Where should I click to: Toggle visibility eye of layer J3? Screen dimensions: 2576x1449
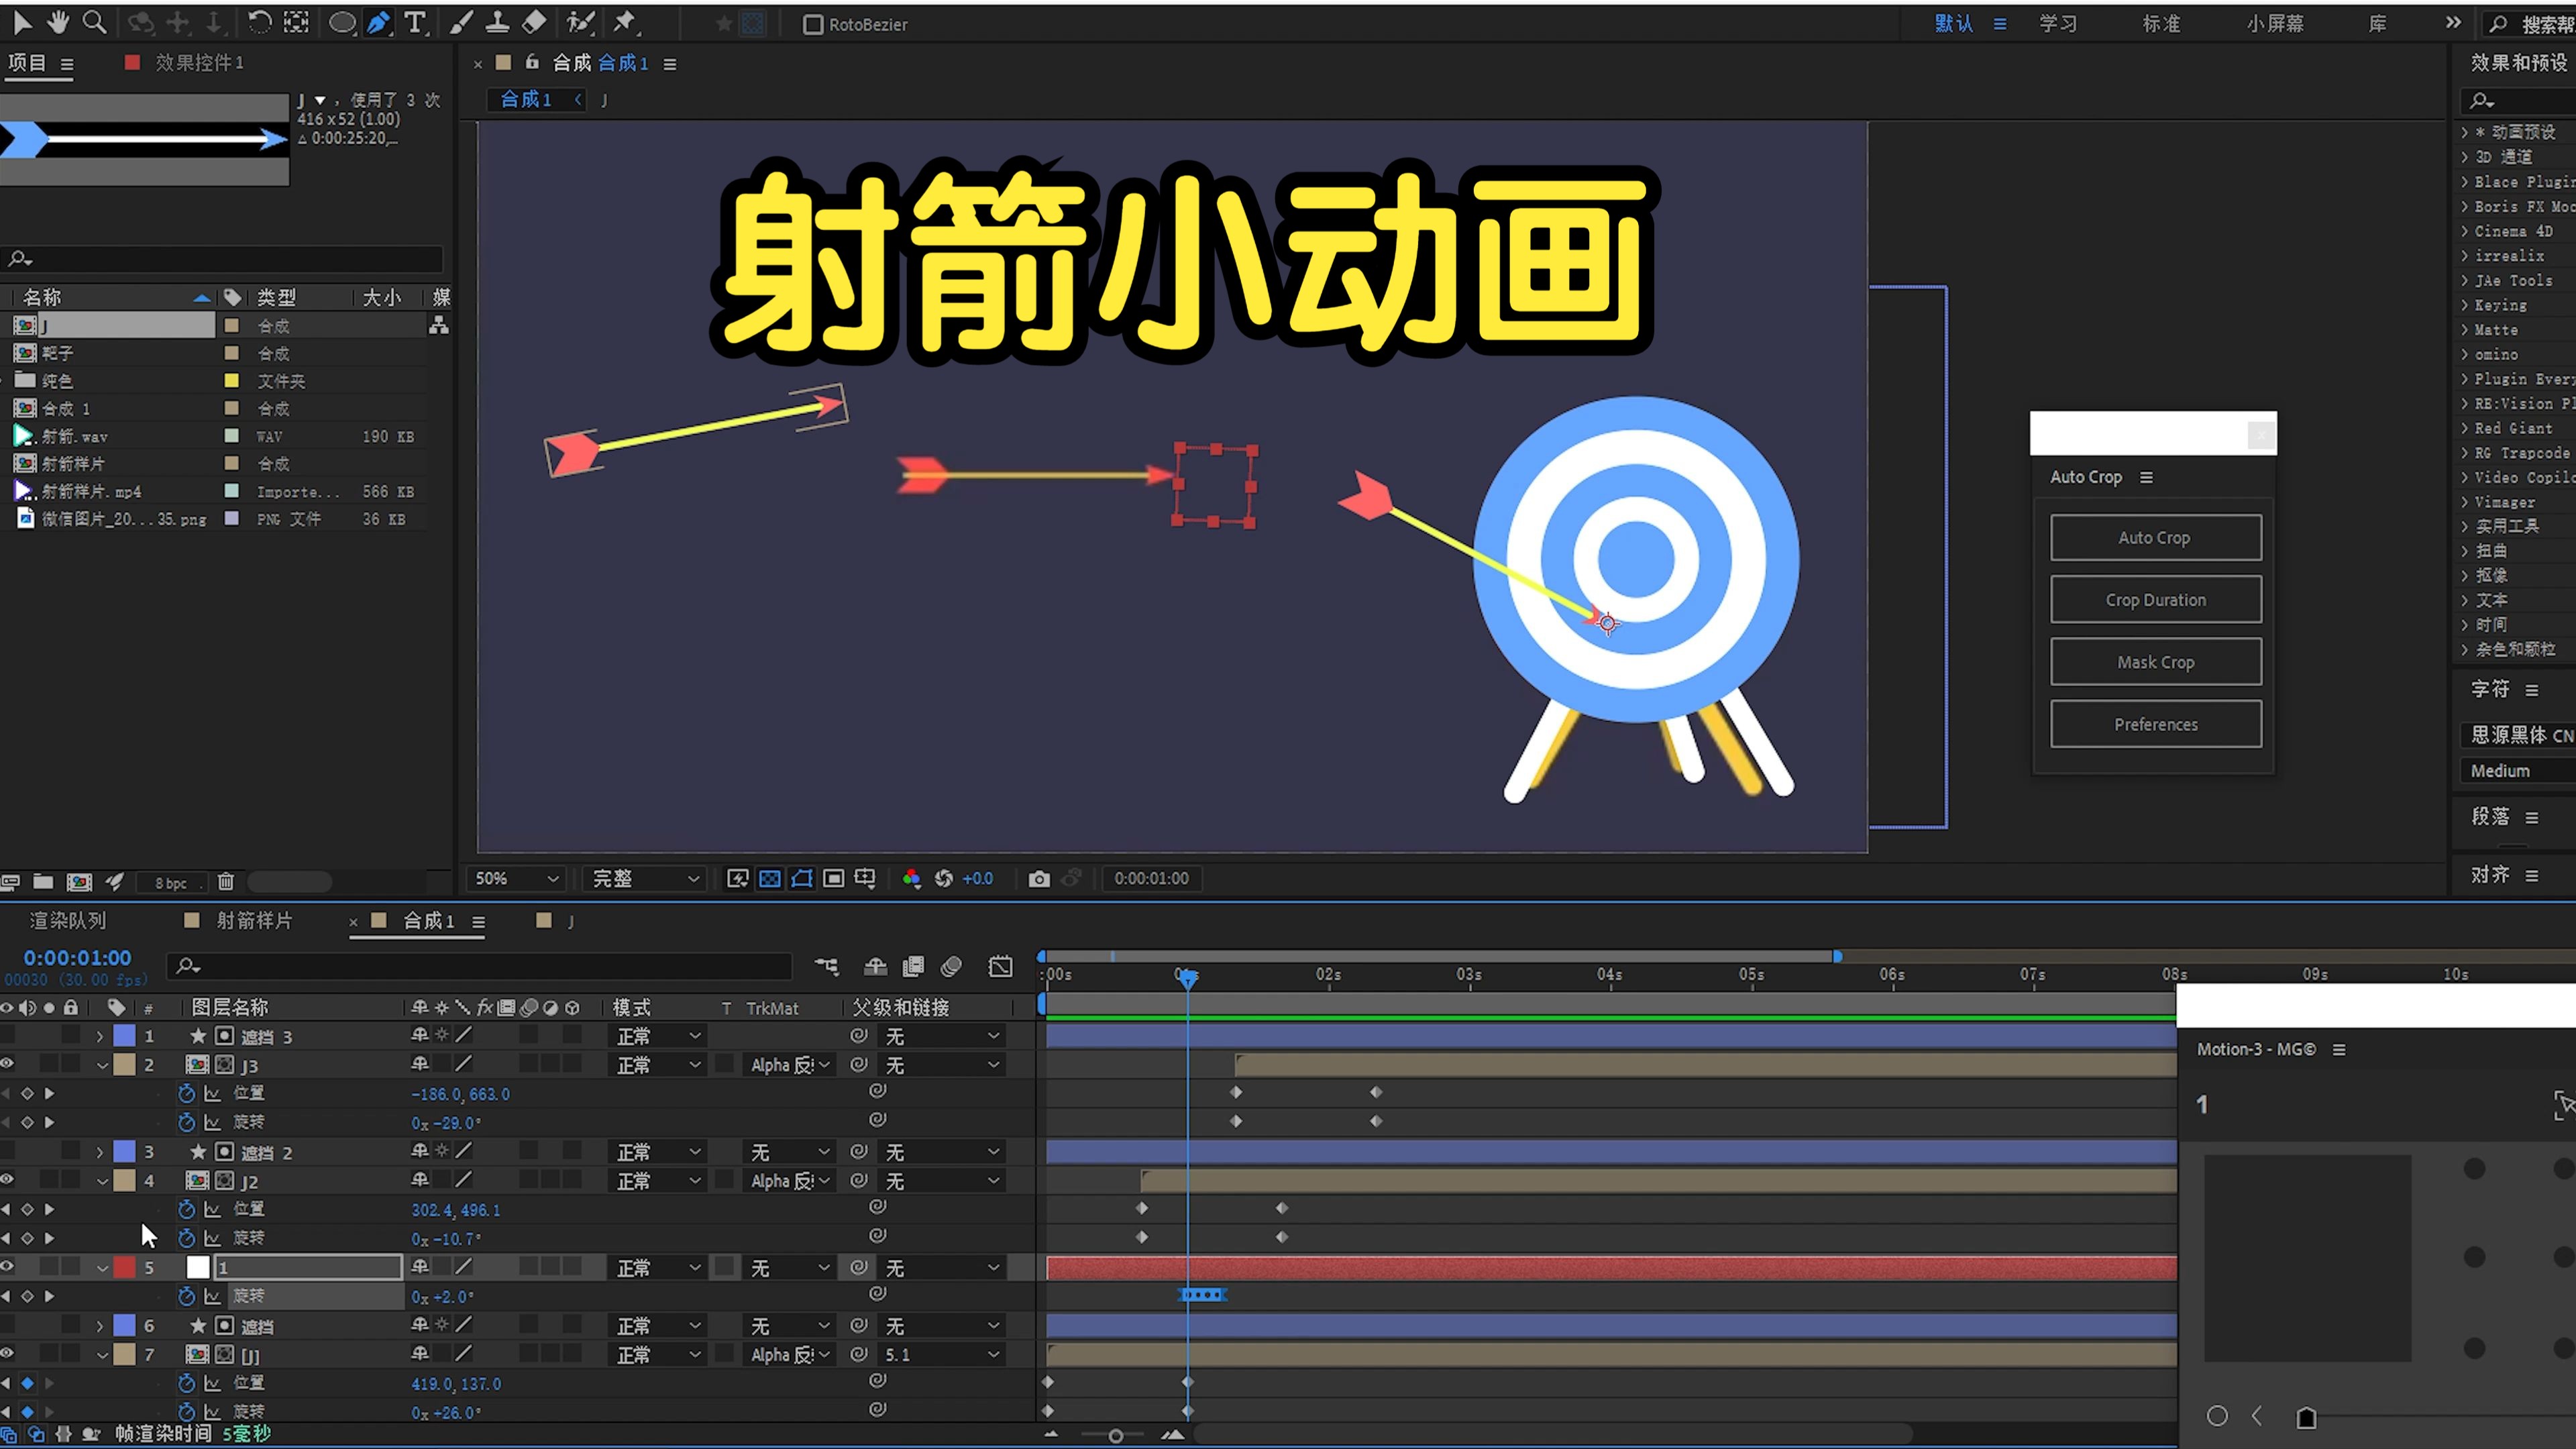pyautogui.click(x=7, y=1064)
